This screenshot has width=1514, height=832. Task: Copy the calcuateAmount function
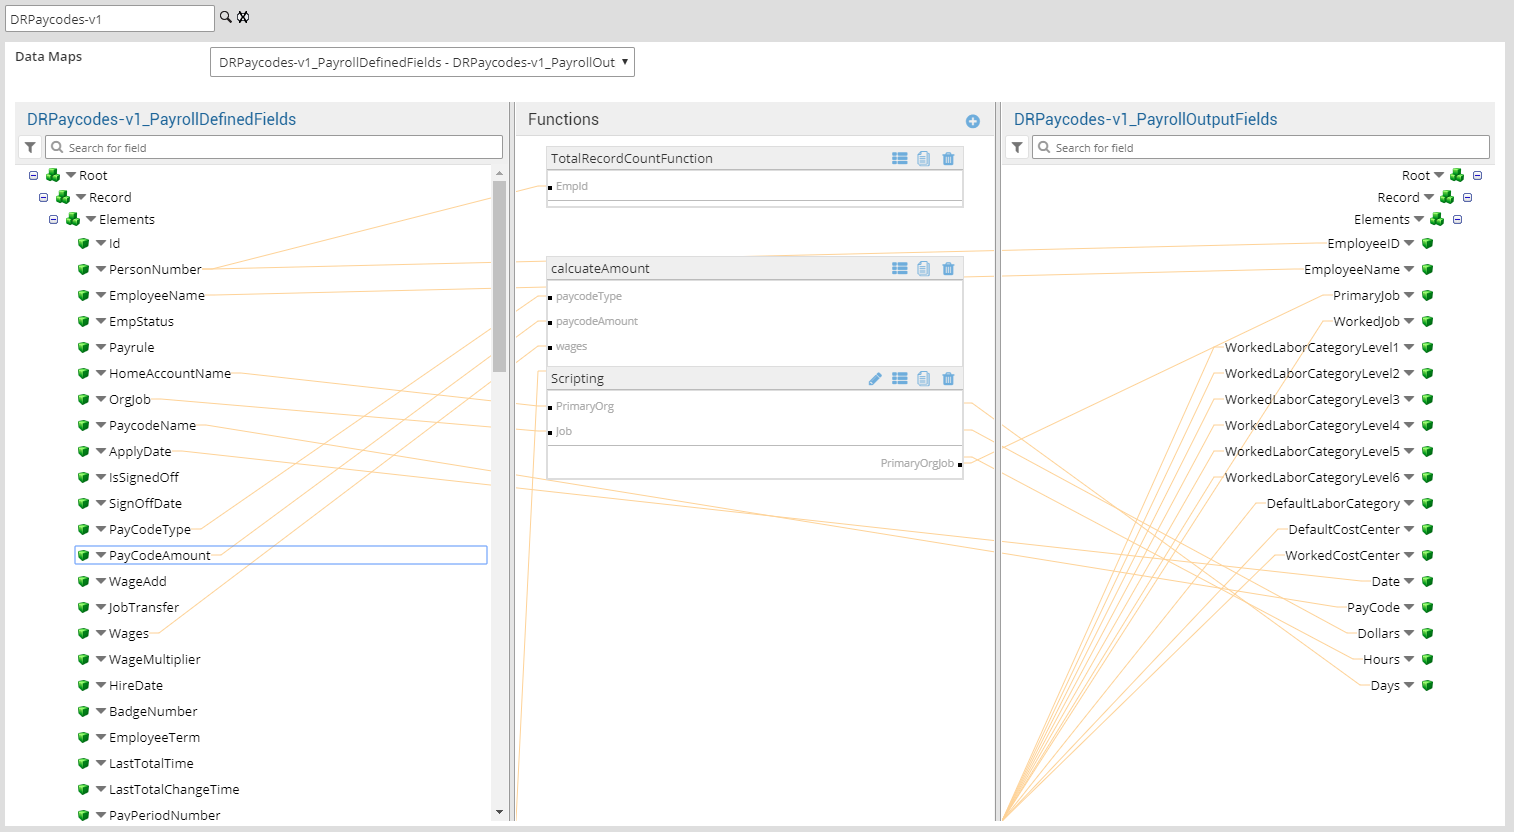pos(923,268)
